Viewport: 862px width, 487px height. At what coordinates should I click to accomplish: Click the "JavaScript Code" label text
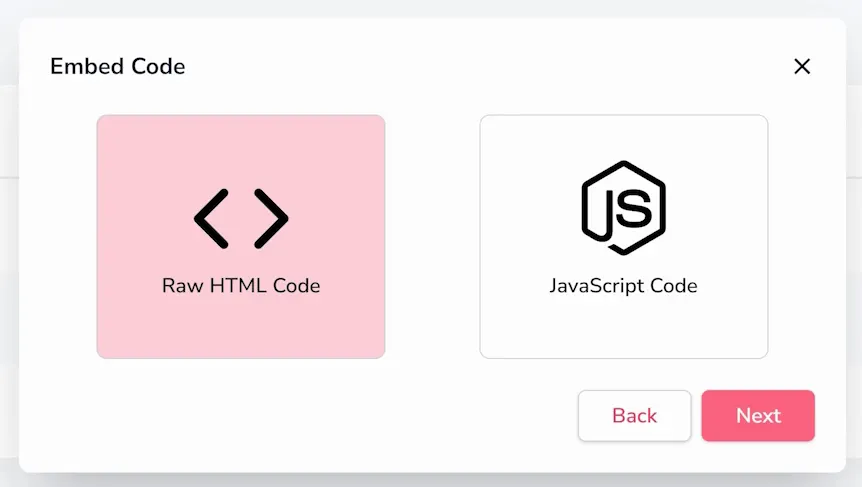click(x=623, y=286)
